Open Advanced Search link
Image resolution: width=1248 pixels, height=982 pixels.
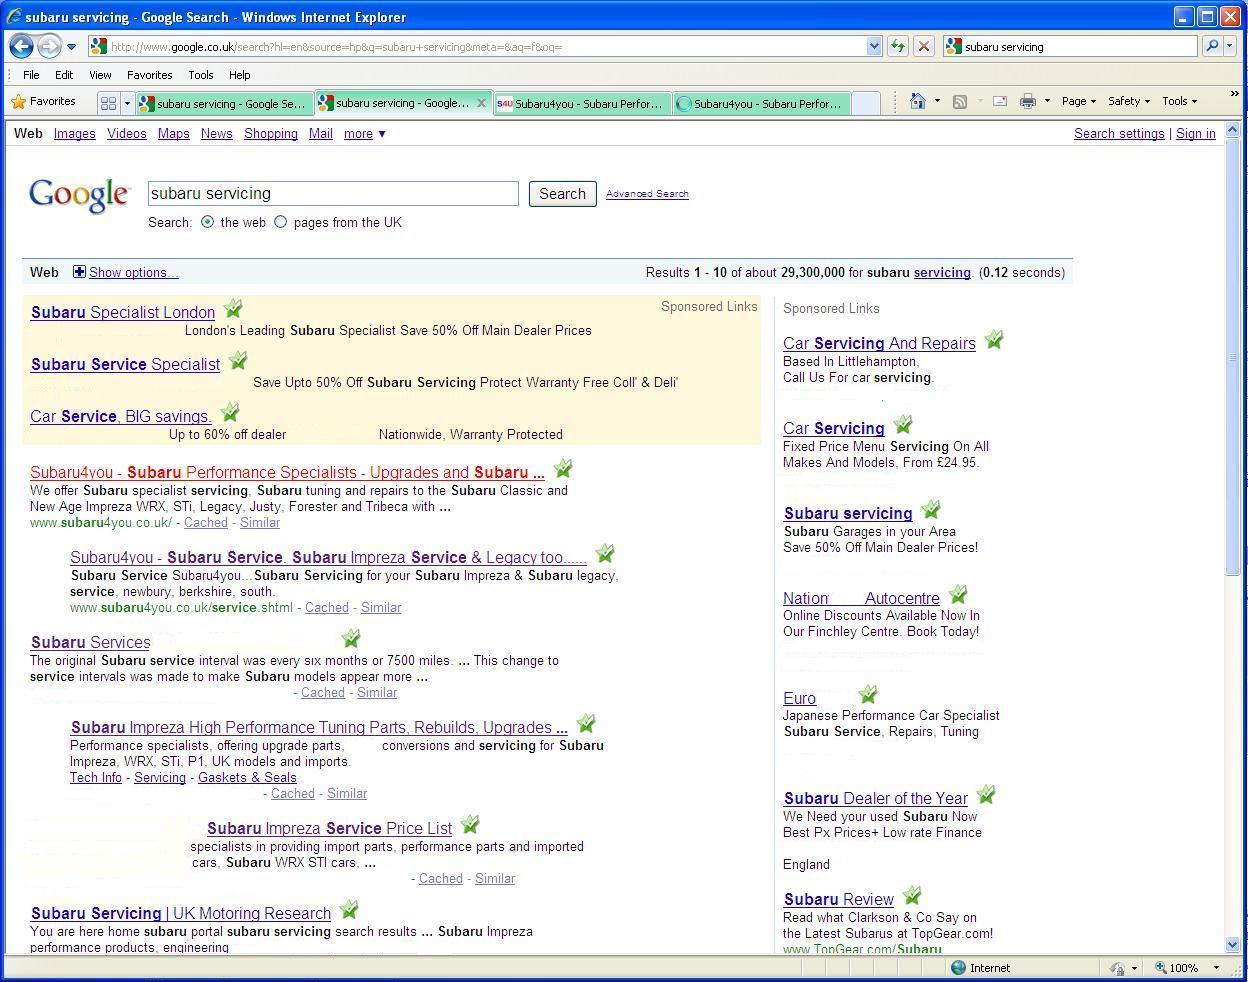[x=647, y=194]
